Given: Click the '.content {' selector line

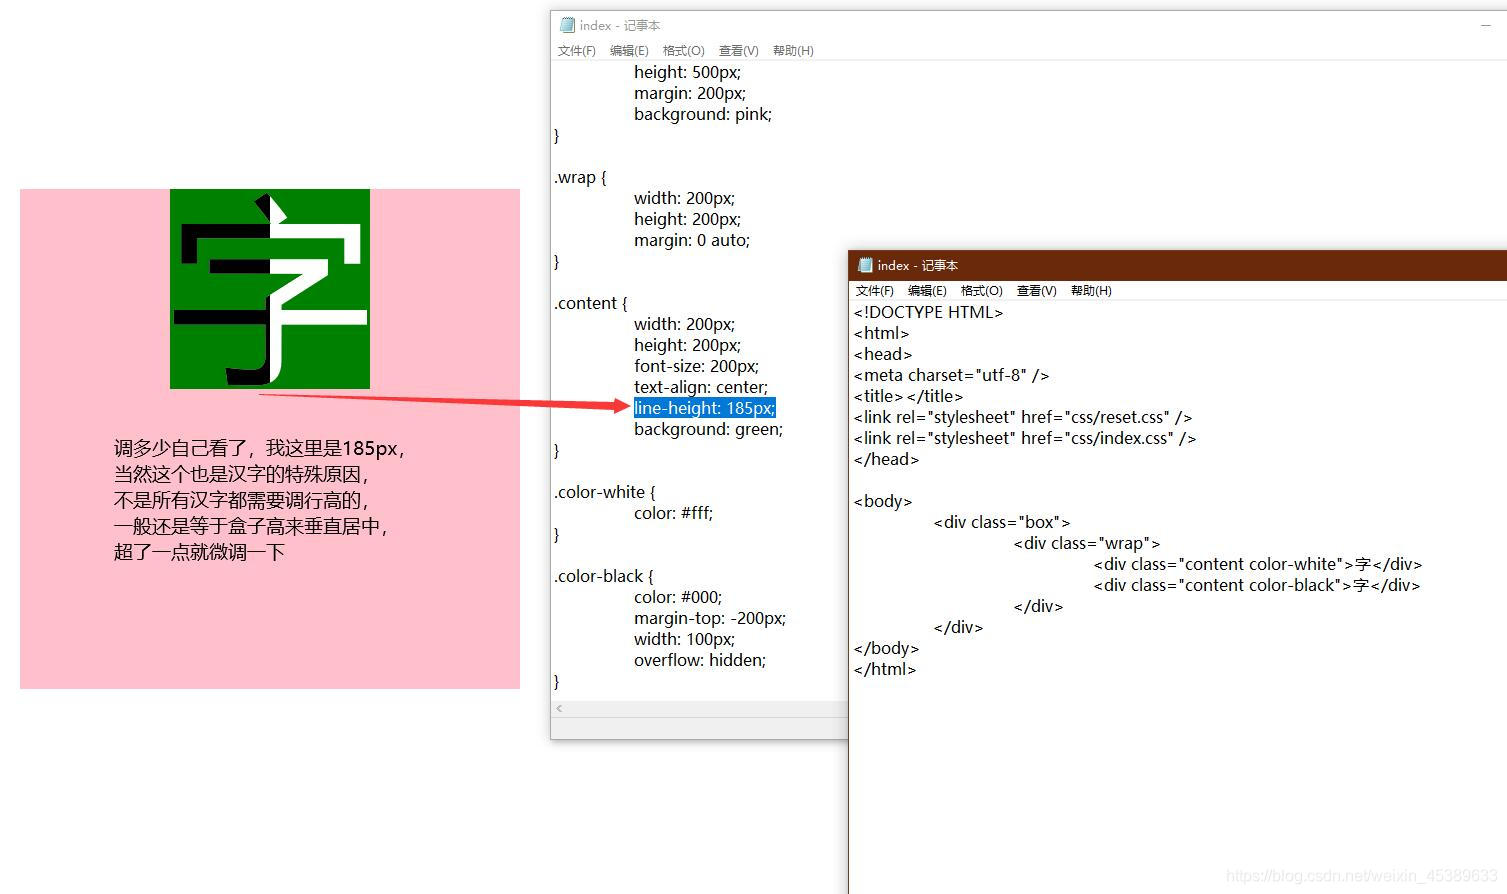Looking at the screenshot, I should pyautogui.click(x=591, y=303).
